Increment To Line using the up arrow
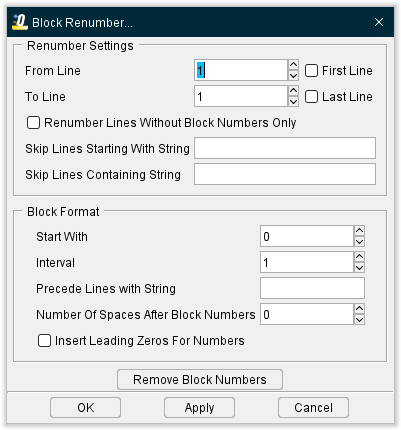 [x=293, y=91]
